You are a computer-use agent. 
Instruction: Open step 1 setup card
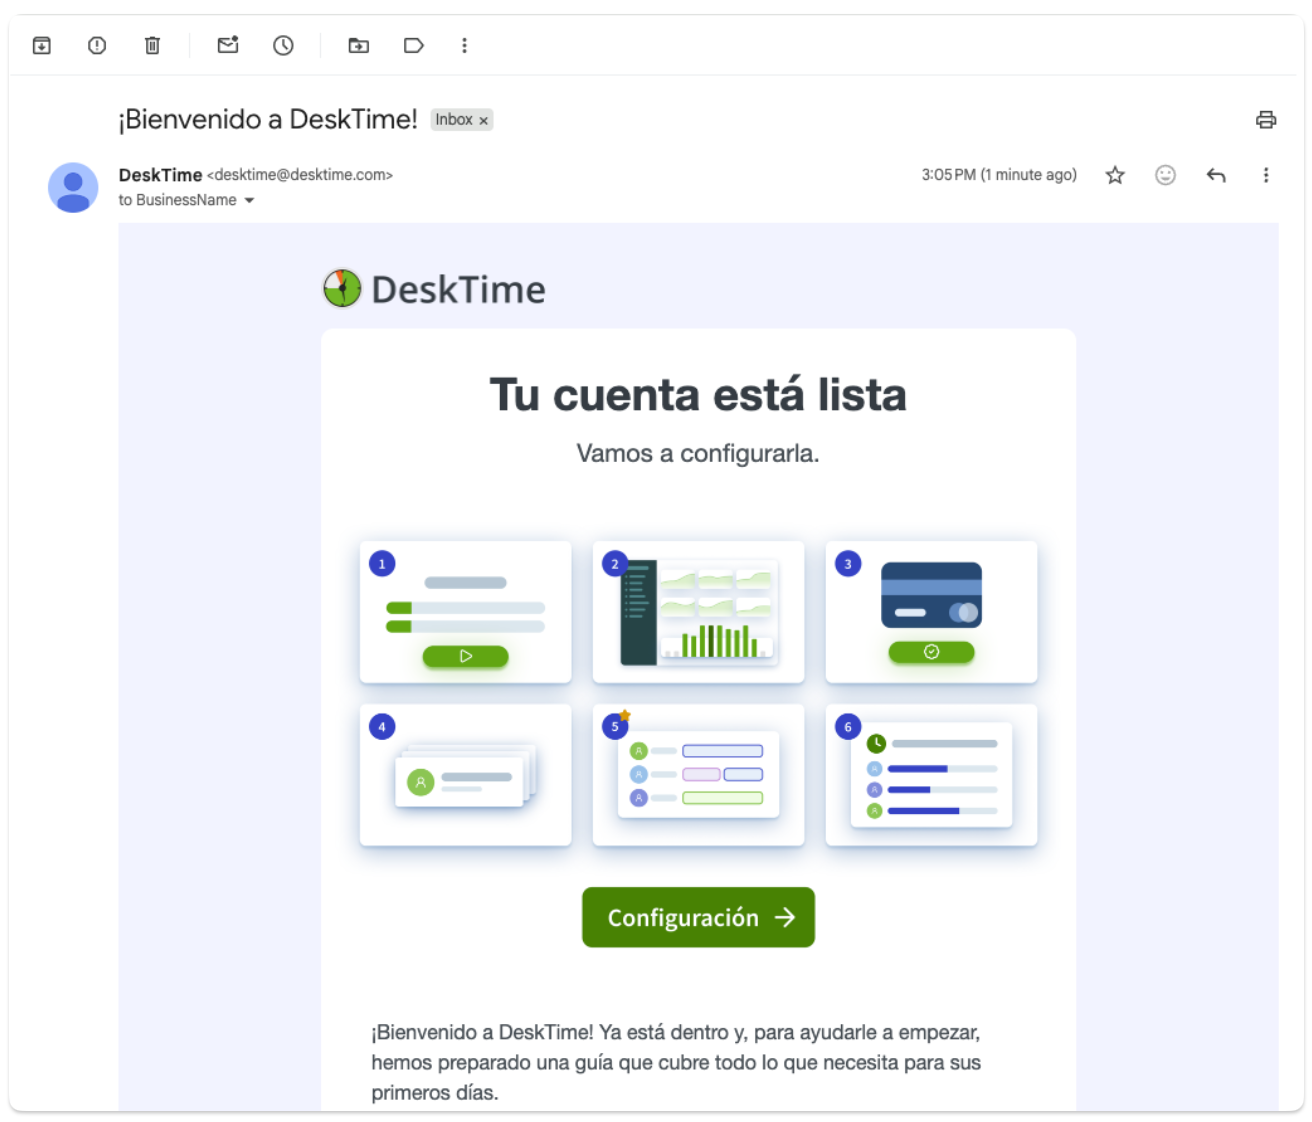[x=466, y=612]
